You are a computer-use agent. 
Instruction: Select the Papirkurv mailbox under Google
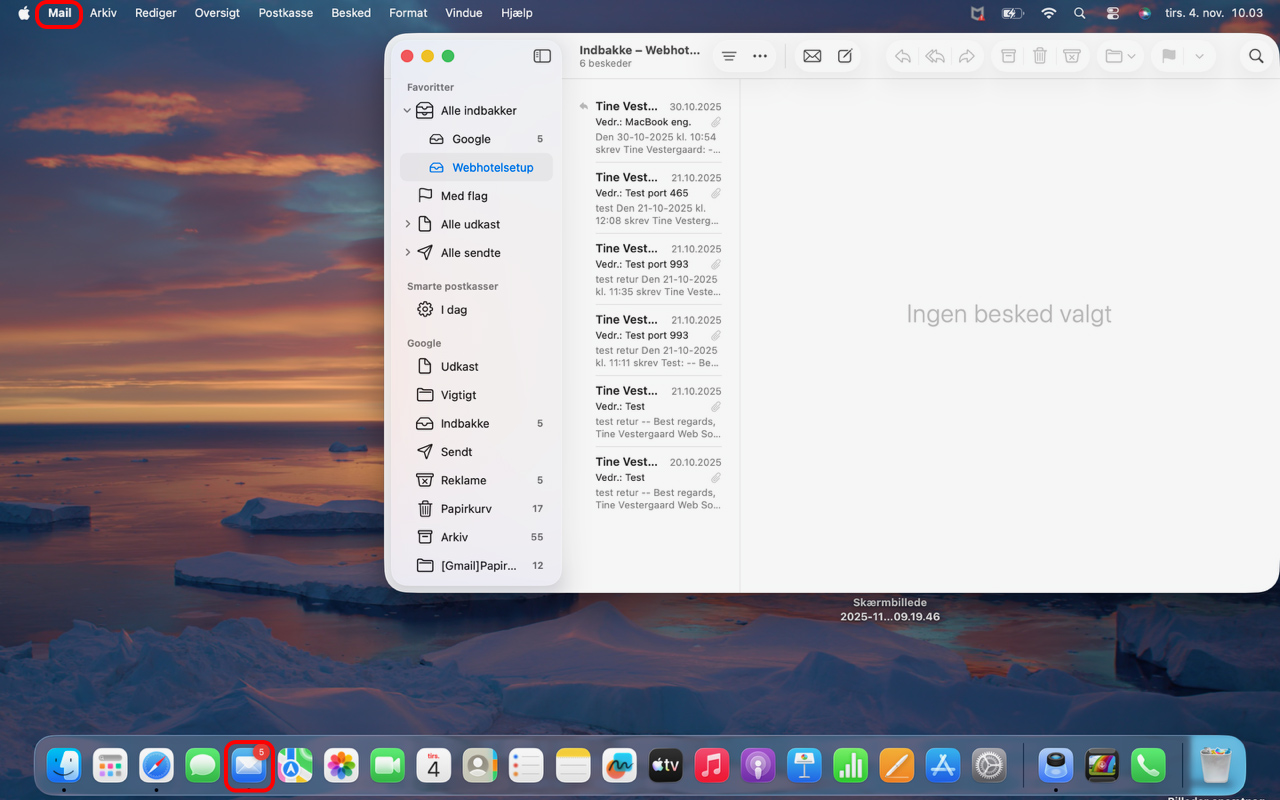466,509
